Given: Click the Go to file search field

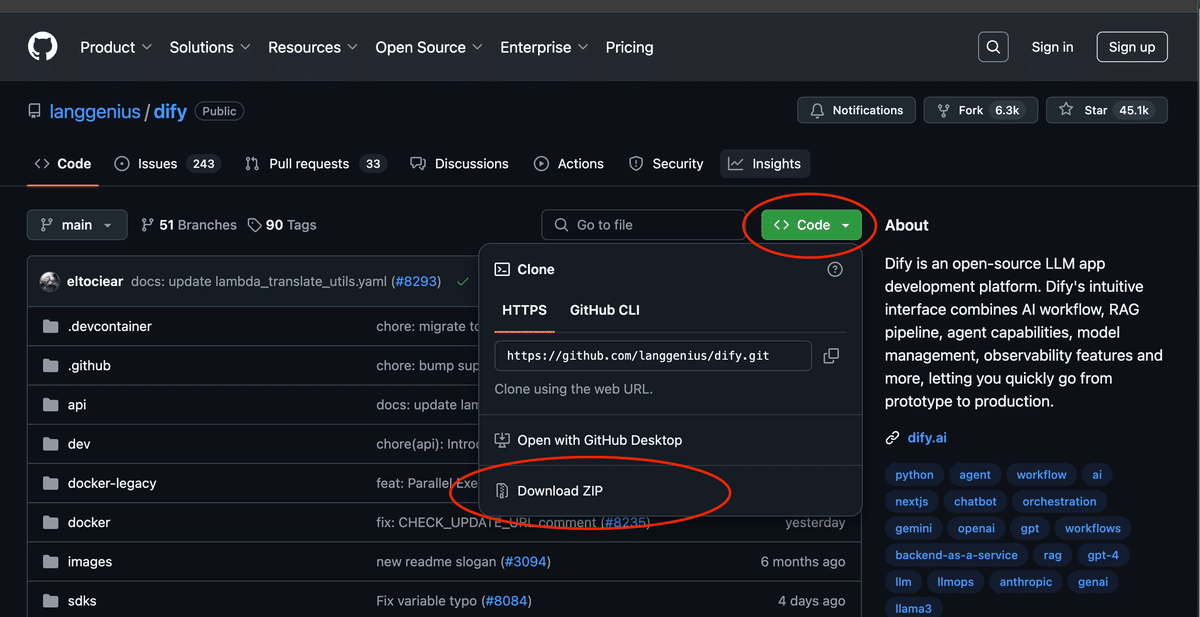Looking at the screenshot, I should click(643, 225).
